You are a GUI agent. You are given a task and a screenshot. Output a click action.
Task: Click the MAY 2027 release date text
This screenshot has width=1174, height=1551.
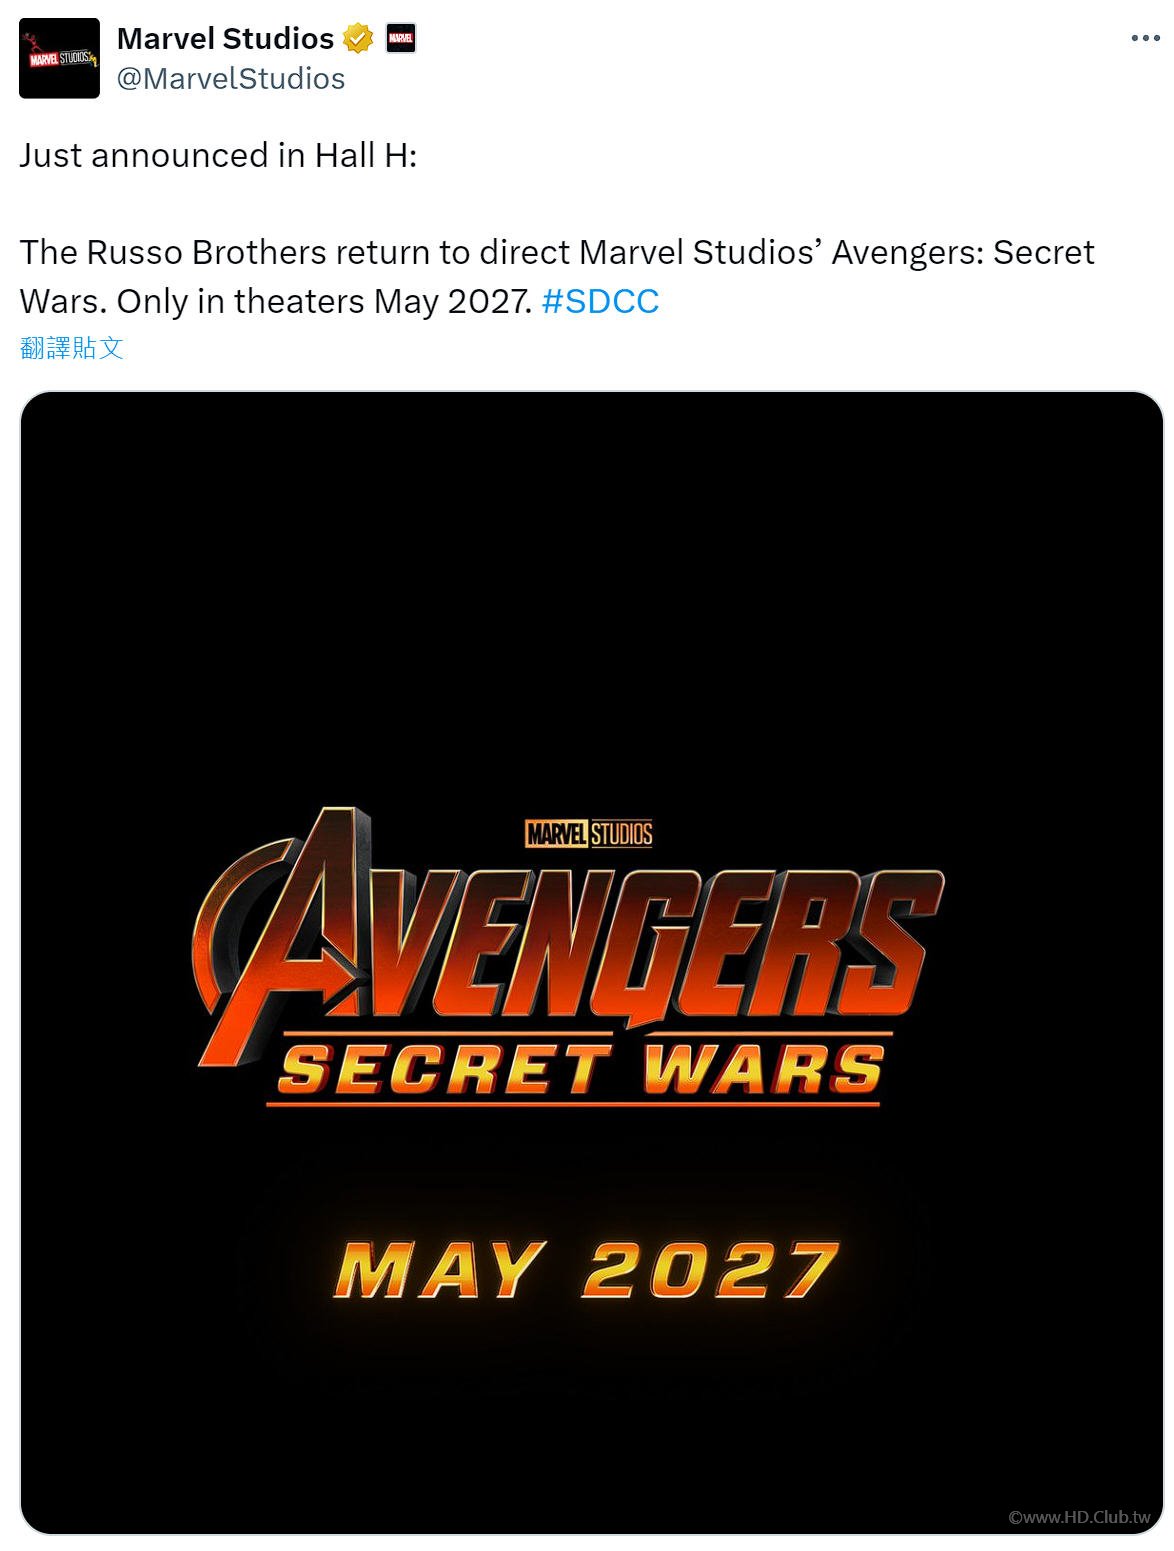586,1270
